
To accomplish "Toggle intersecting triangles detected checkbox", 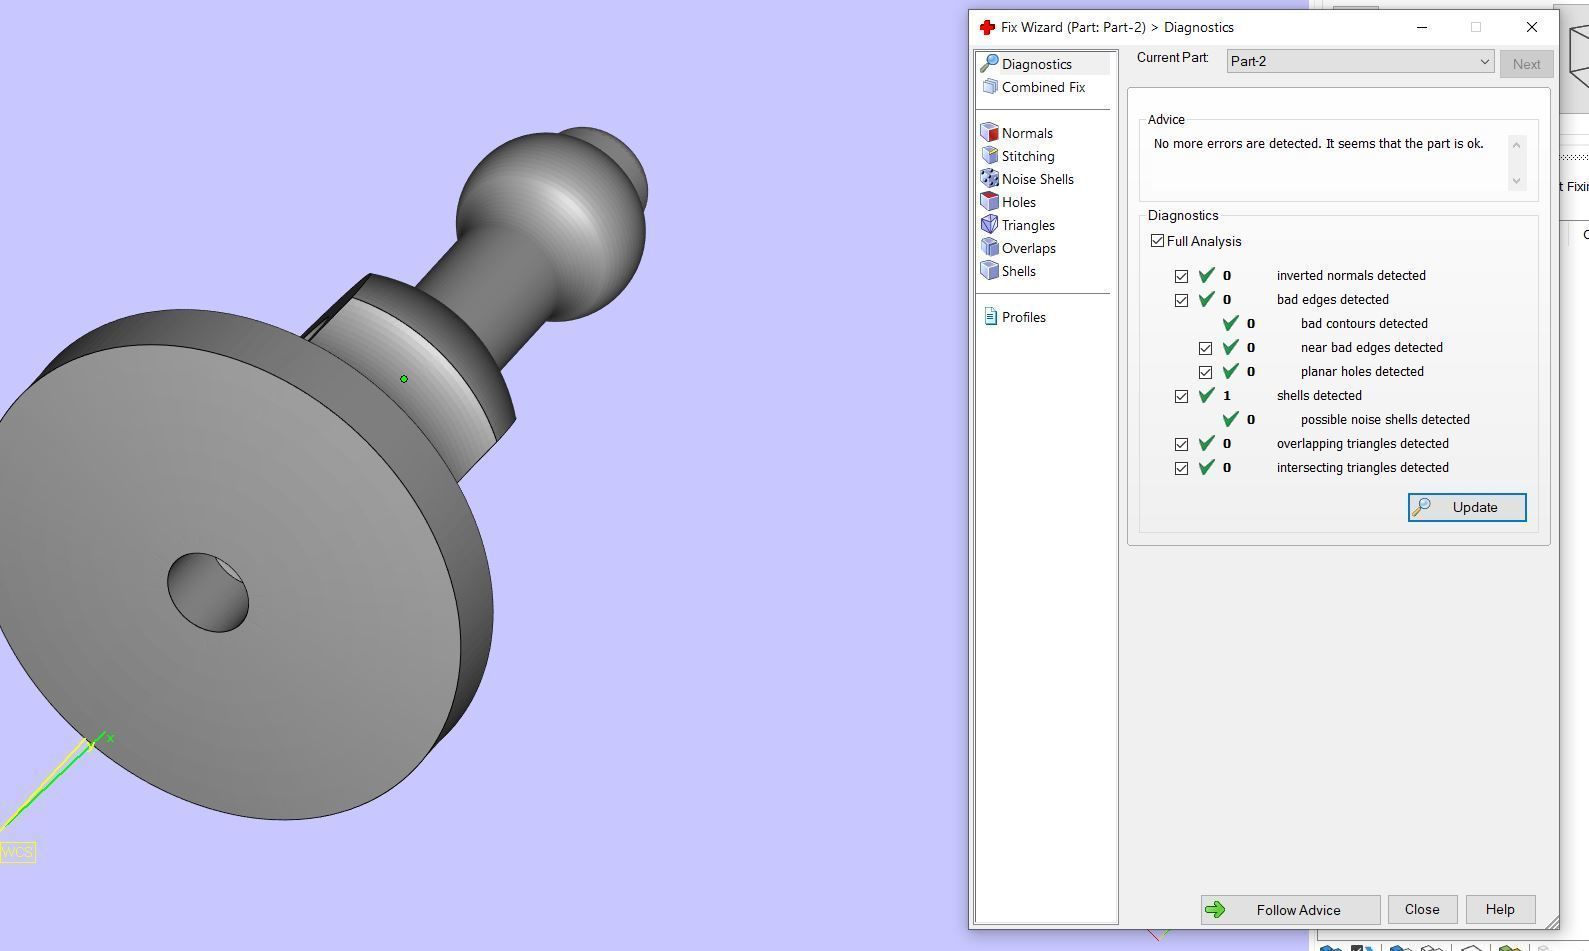I will pos(1181,468).
